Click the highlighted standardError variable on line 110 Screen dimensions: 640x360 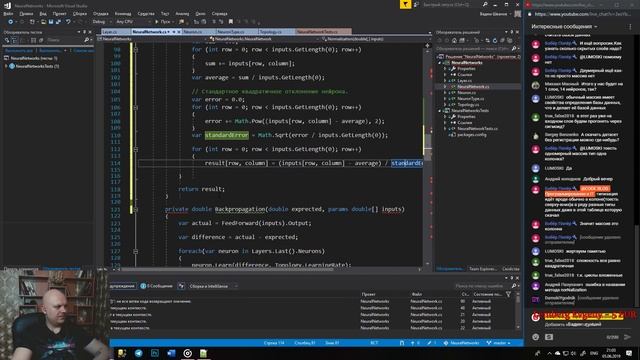point(227,135)
